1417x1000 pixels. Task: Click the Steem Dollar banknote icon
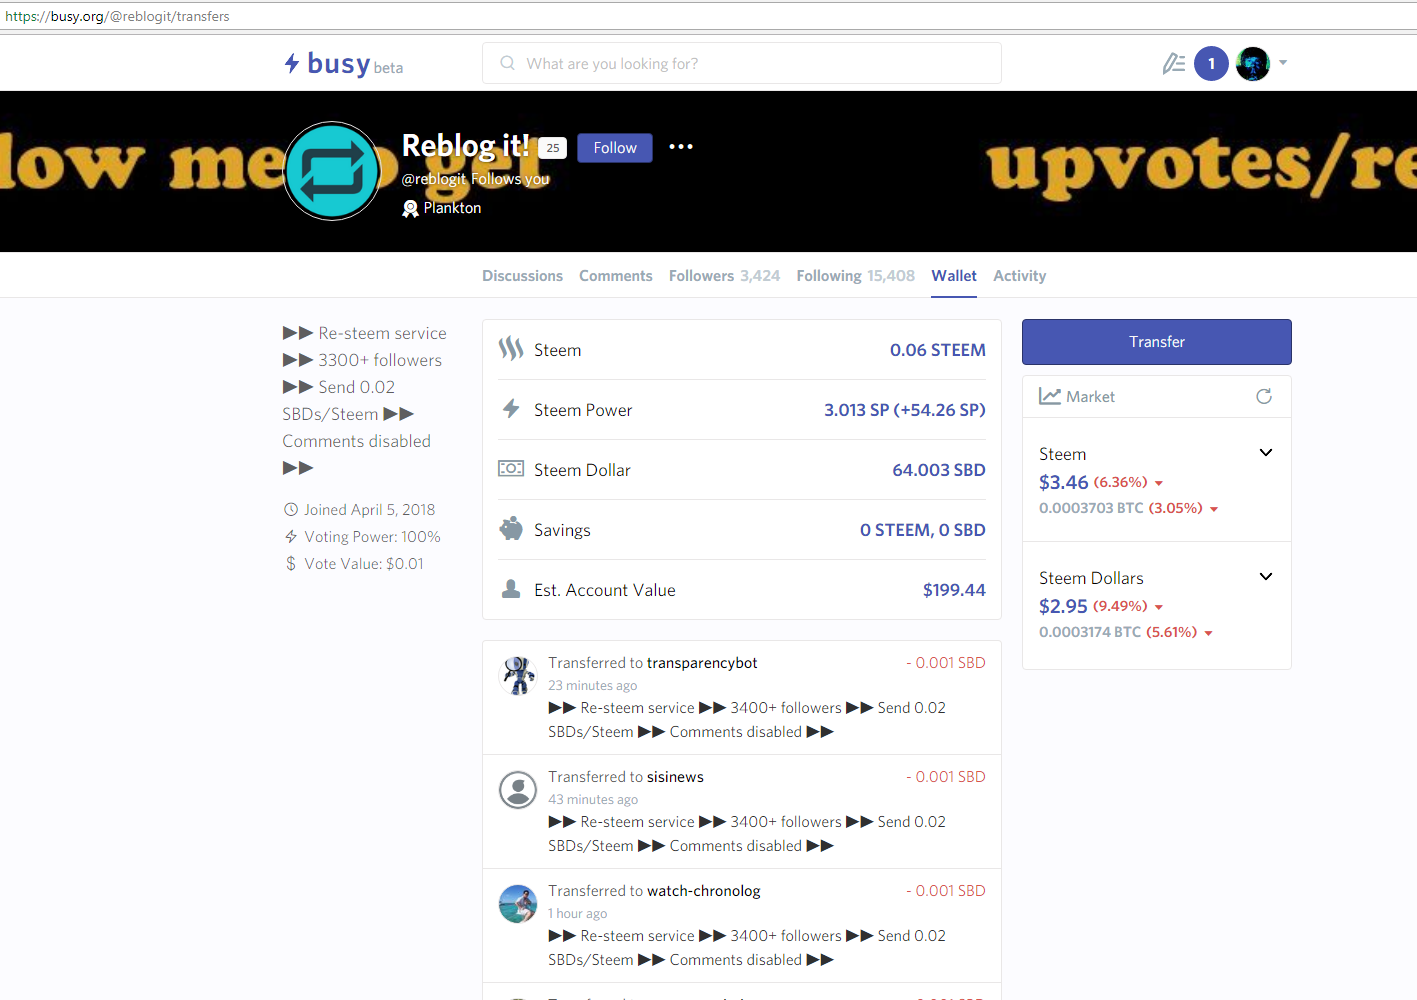click(511, 469)
